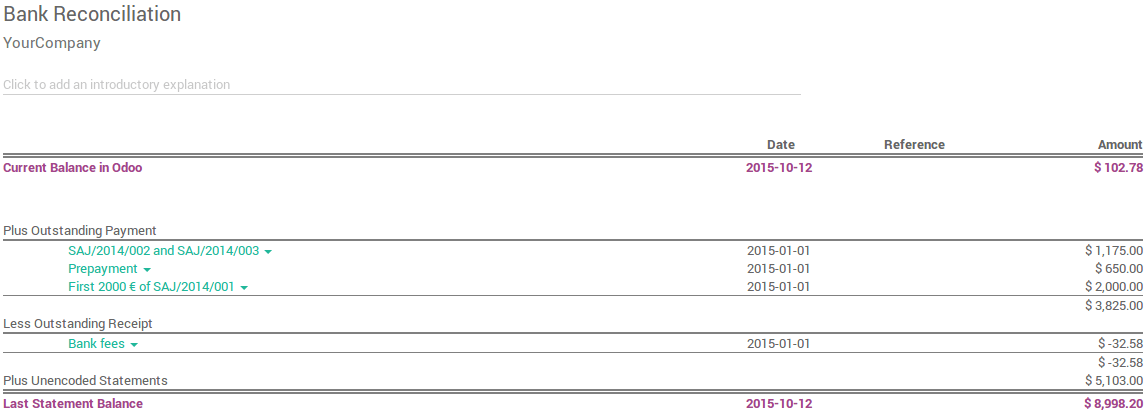Image resolution: width=1147 pixels, height=416 pixels.
Task: Select the Plus Unencoded Statements line
Action: coord(85,381)
